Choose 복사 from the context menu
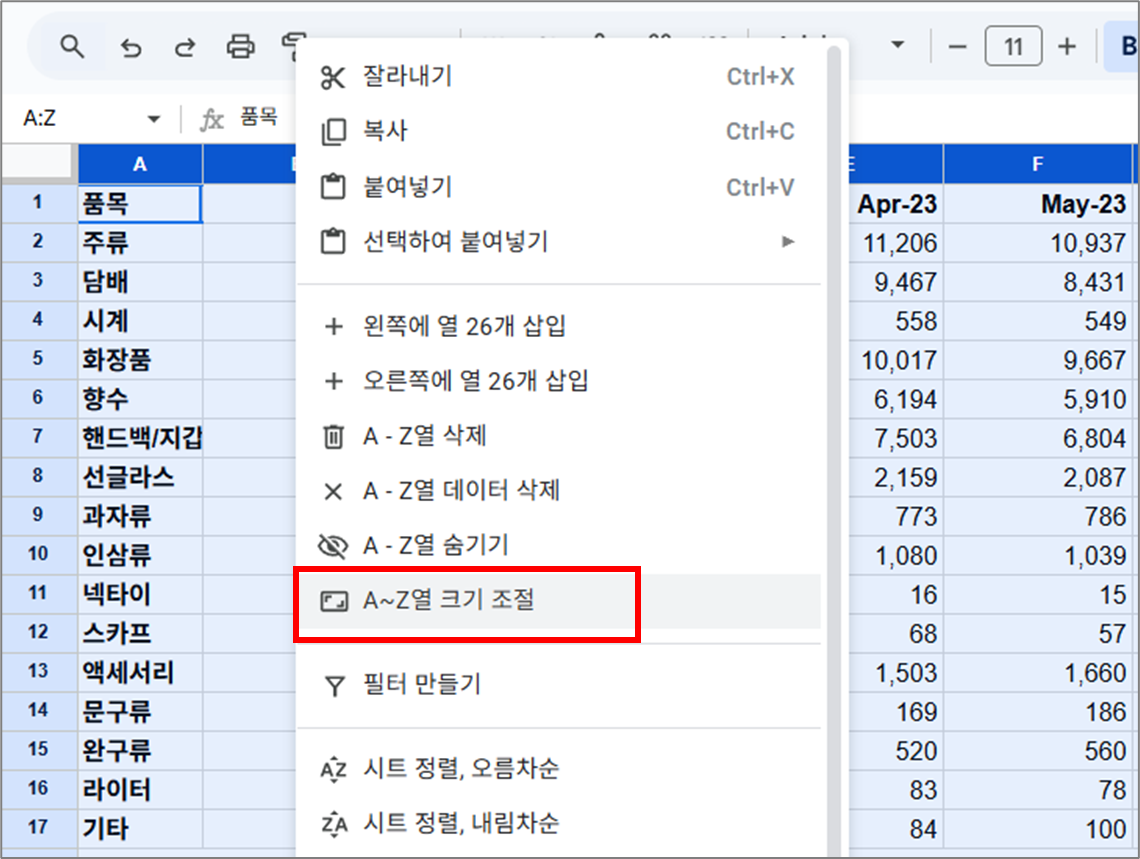The height and width of the screenshot is (859, 1140). point(558,132)
